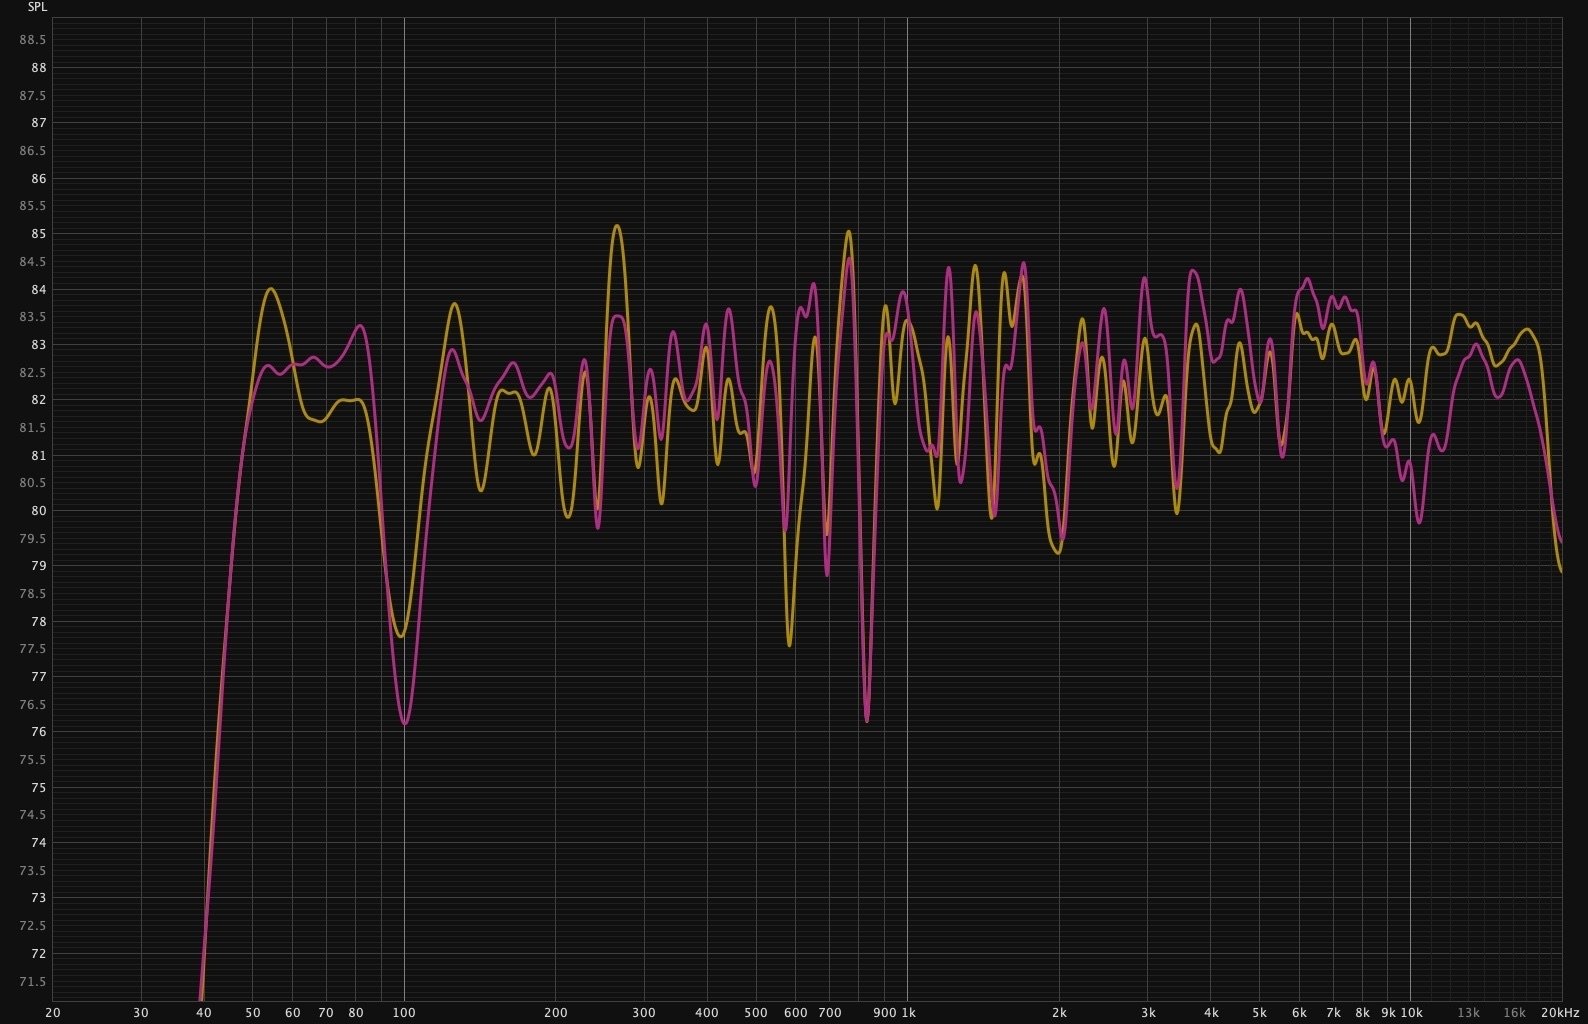Click the SPL axis title label
Image resolution: width=1588 pixels, height=1024 pixels.
coord(36,7)
